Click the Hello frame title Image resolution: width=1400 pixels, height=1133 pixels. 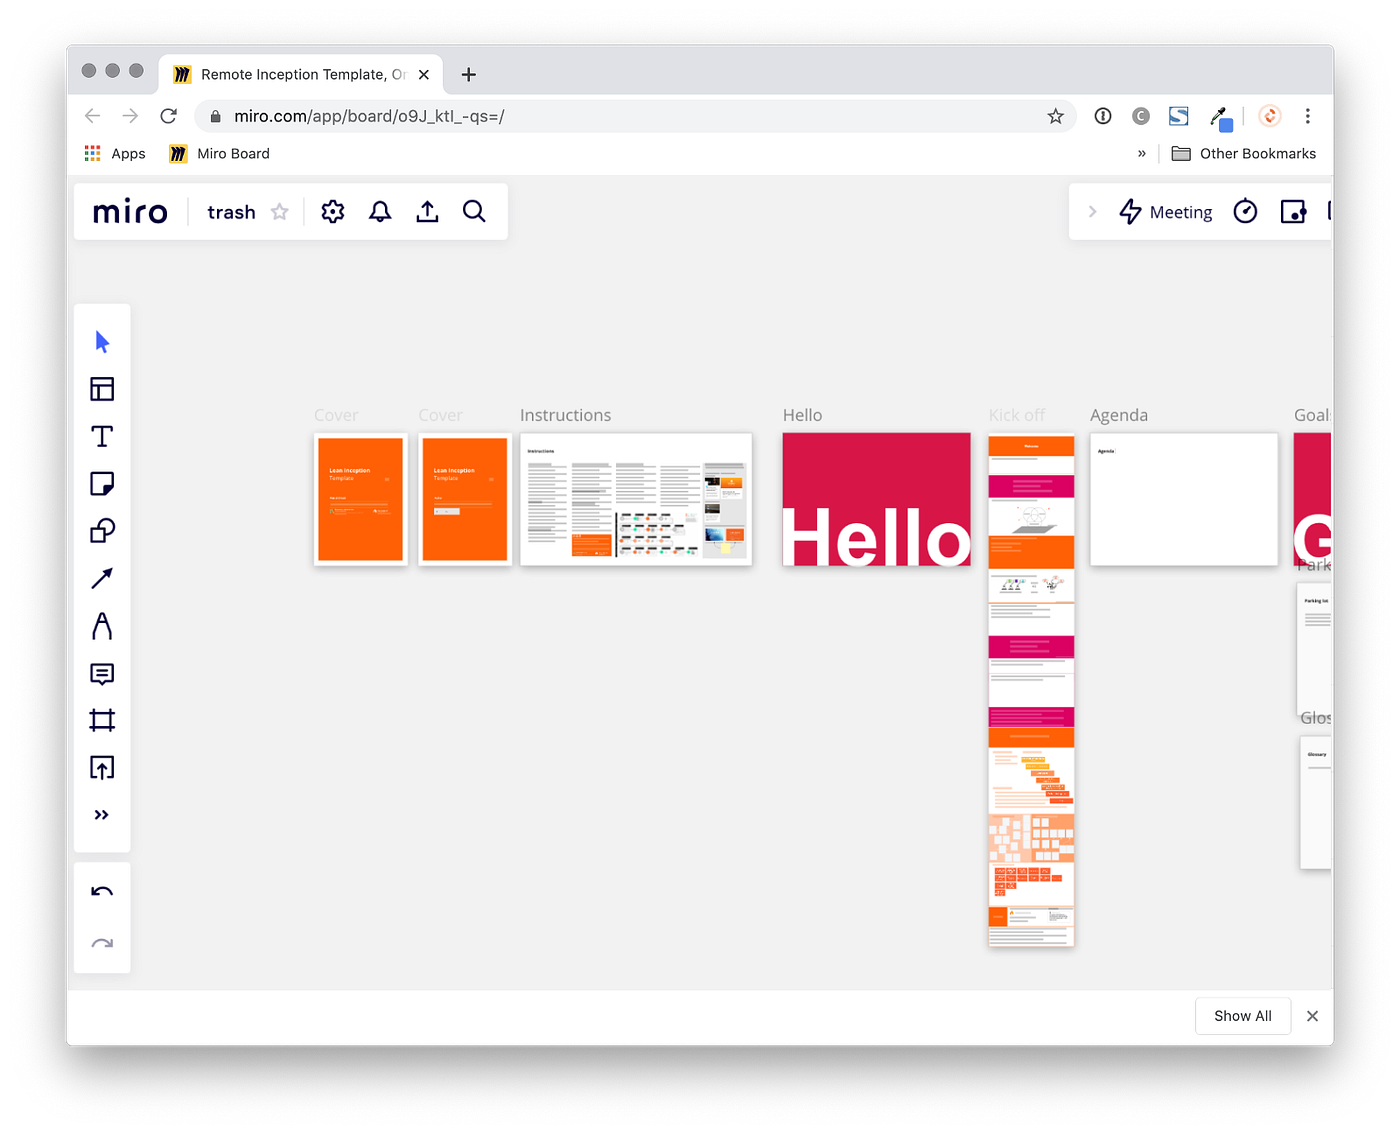[x=802, y=415]
